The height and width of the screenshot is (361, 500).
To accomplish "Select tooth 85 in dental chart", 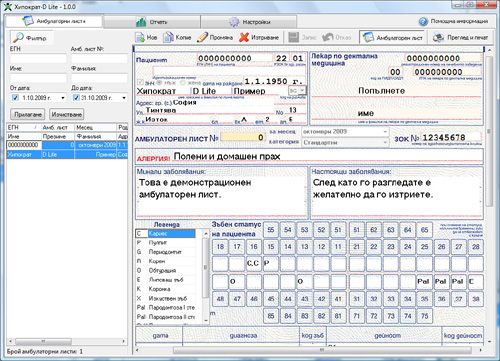I will [271, 316].
